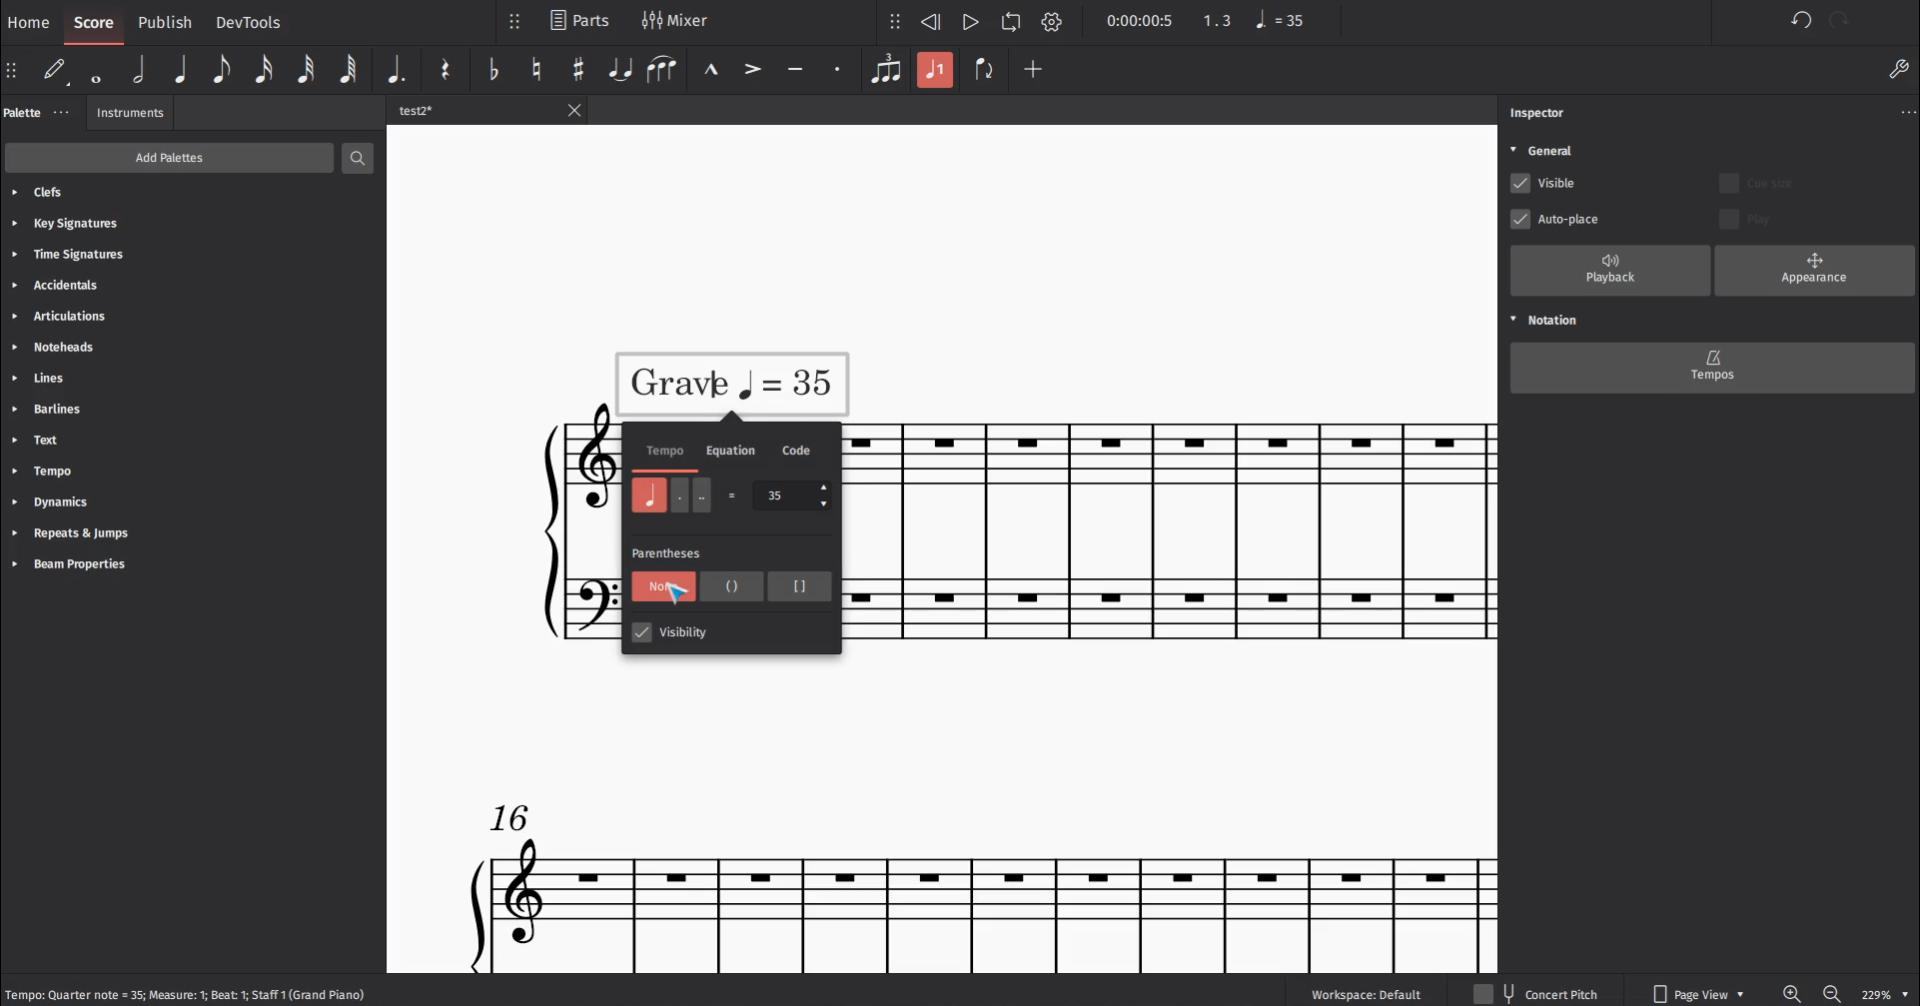Image resolution: width=1920 pixels, height=1006 pixels.
Task: Click the Rewind playback icon
Action: pyautogui.click(x=930, y=21)
